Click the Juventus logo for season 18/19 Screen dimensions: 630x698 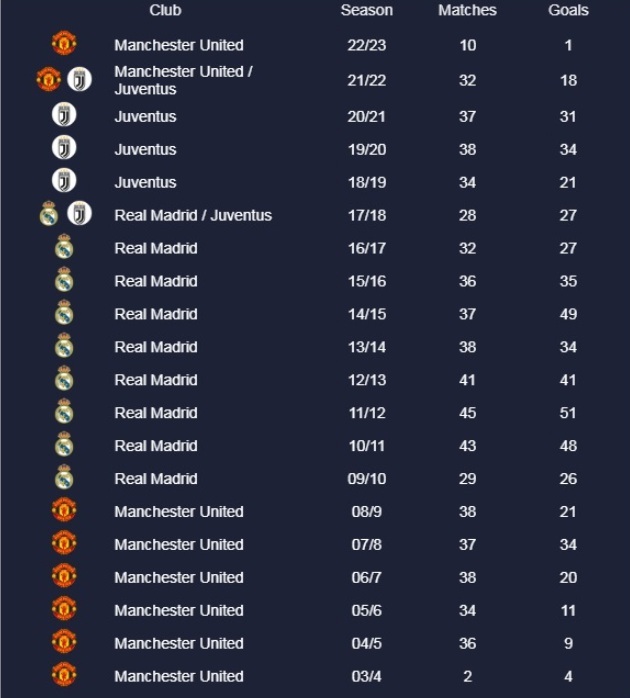tap(64, 182)
